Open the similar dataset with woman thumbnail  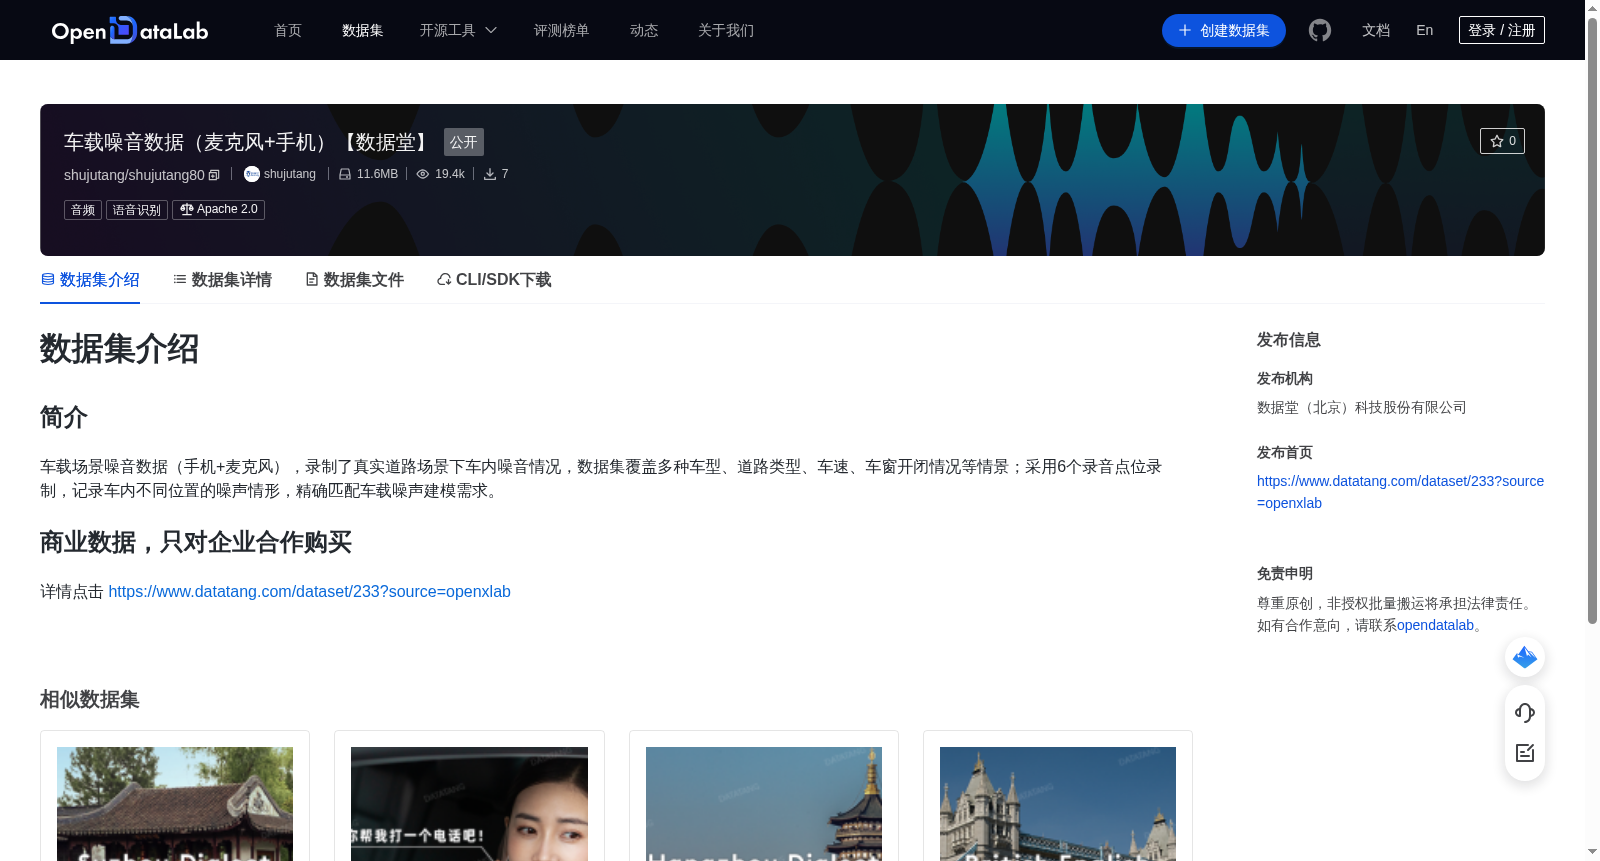click(x=469, y=804)
